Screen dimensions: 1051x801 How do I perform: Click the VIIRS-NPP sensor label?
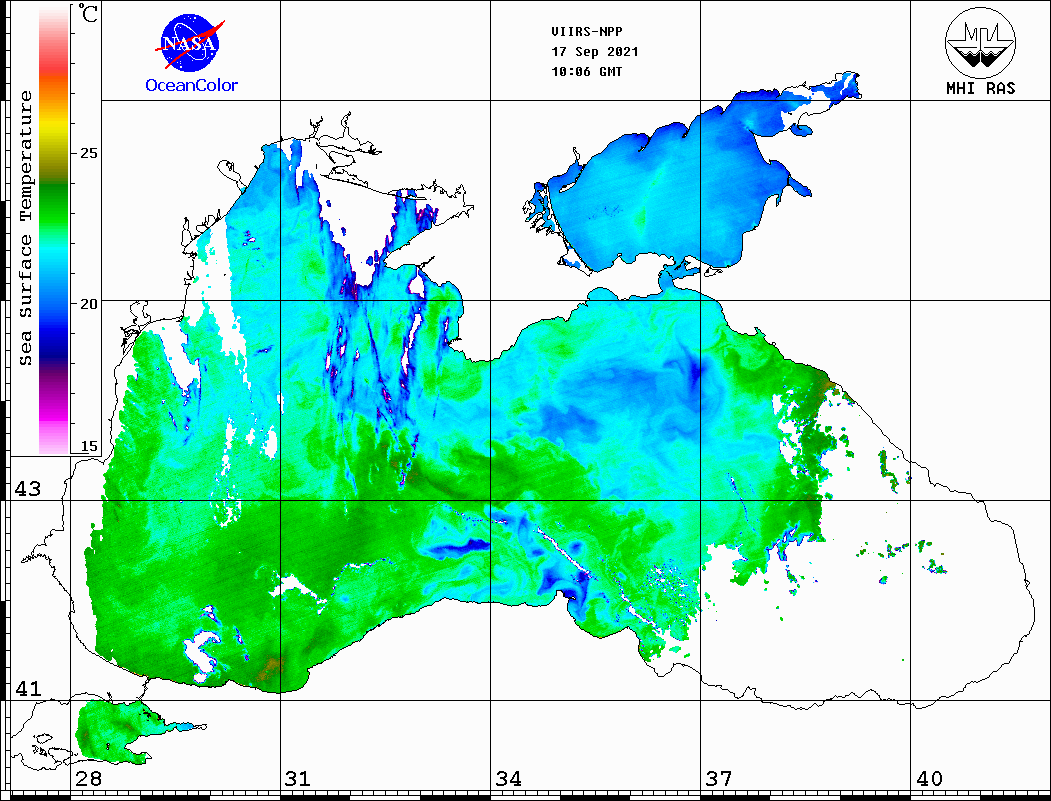click(586, 32)
